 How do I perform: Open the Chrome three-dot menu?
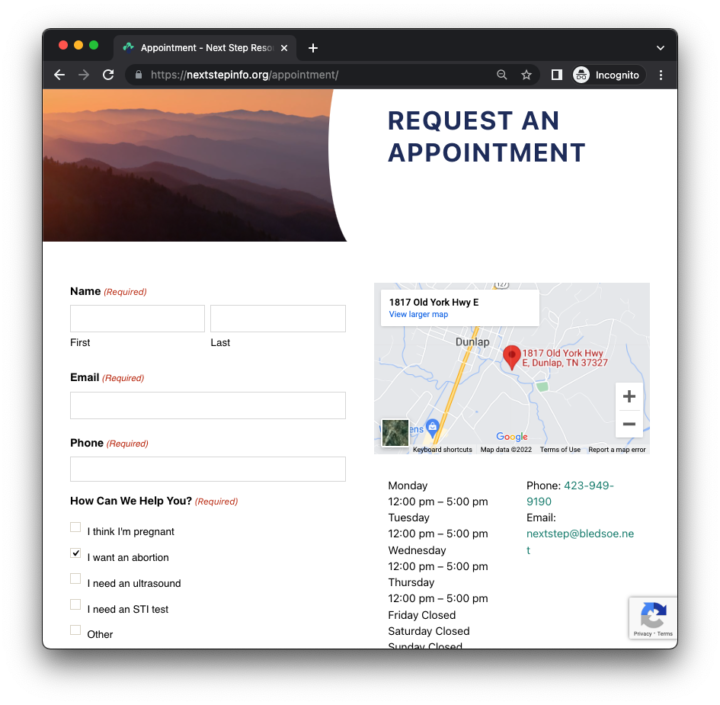point(661,75)
